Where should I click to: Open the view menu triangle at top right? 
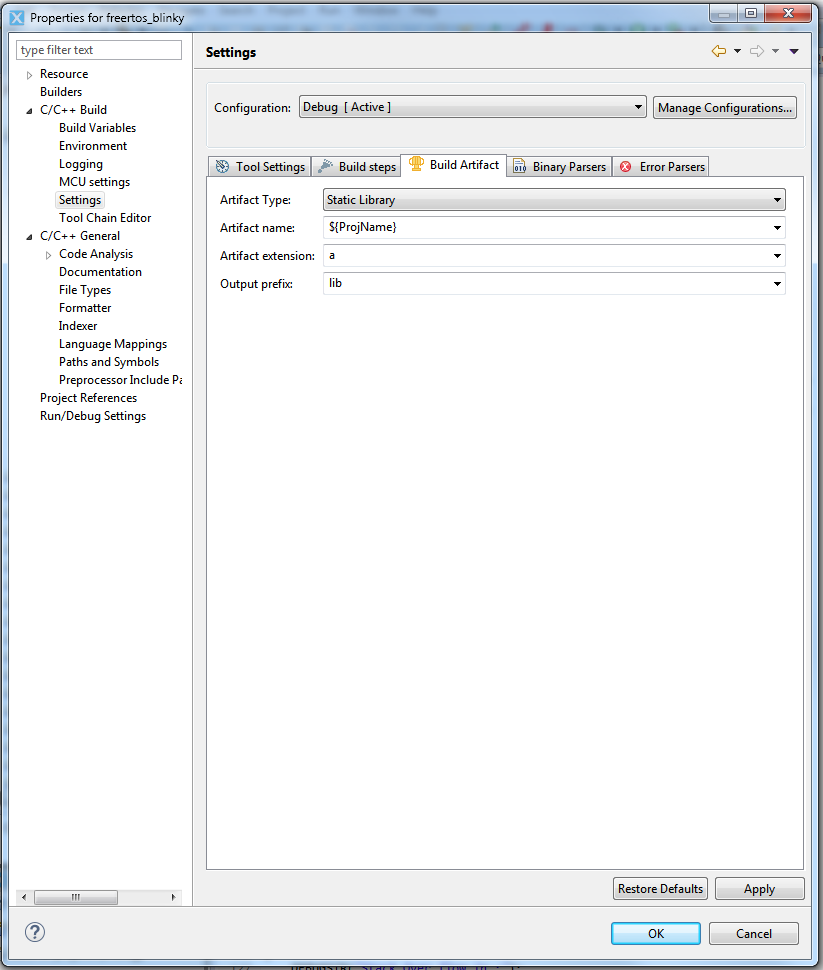coord(793,51)
